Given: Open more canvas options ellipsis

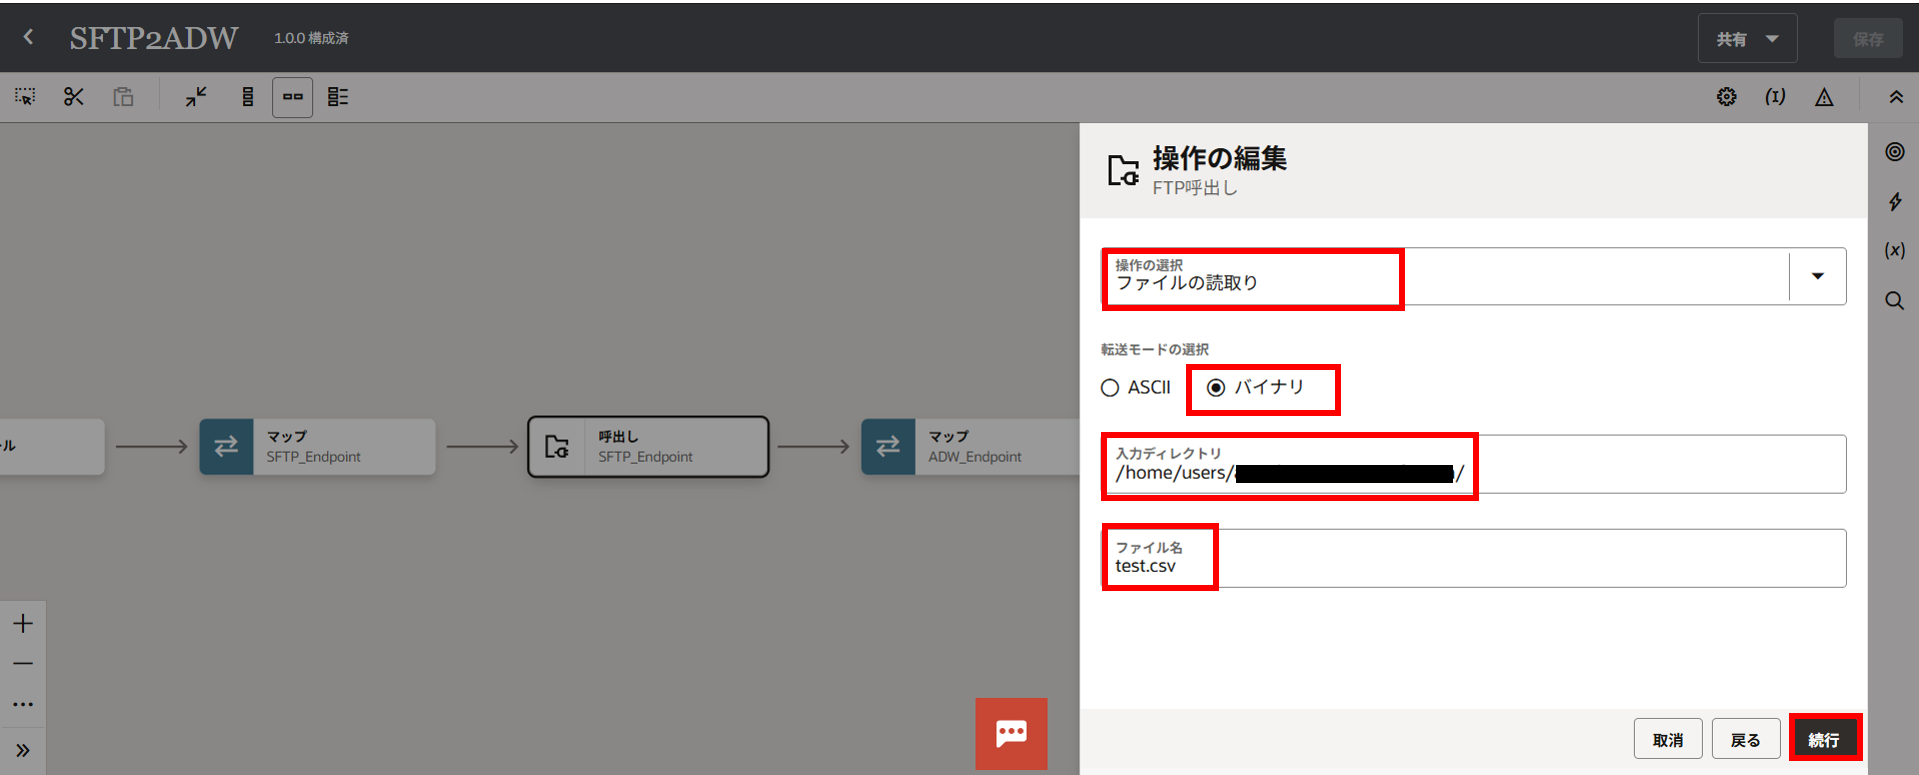Looking at the screenshot, I should (x=23, y=704).
